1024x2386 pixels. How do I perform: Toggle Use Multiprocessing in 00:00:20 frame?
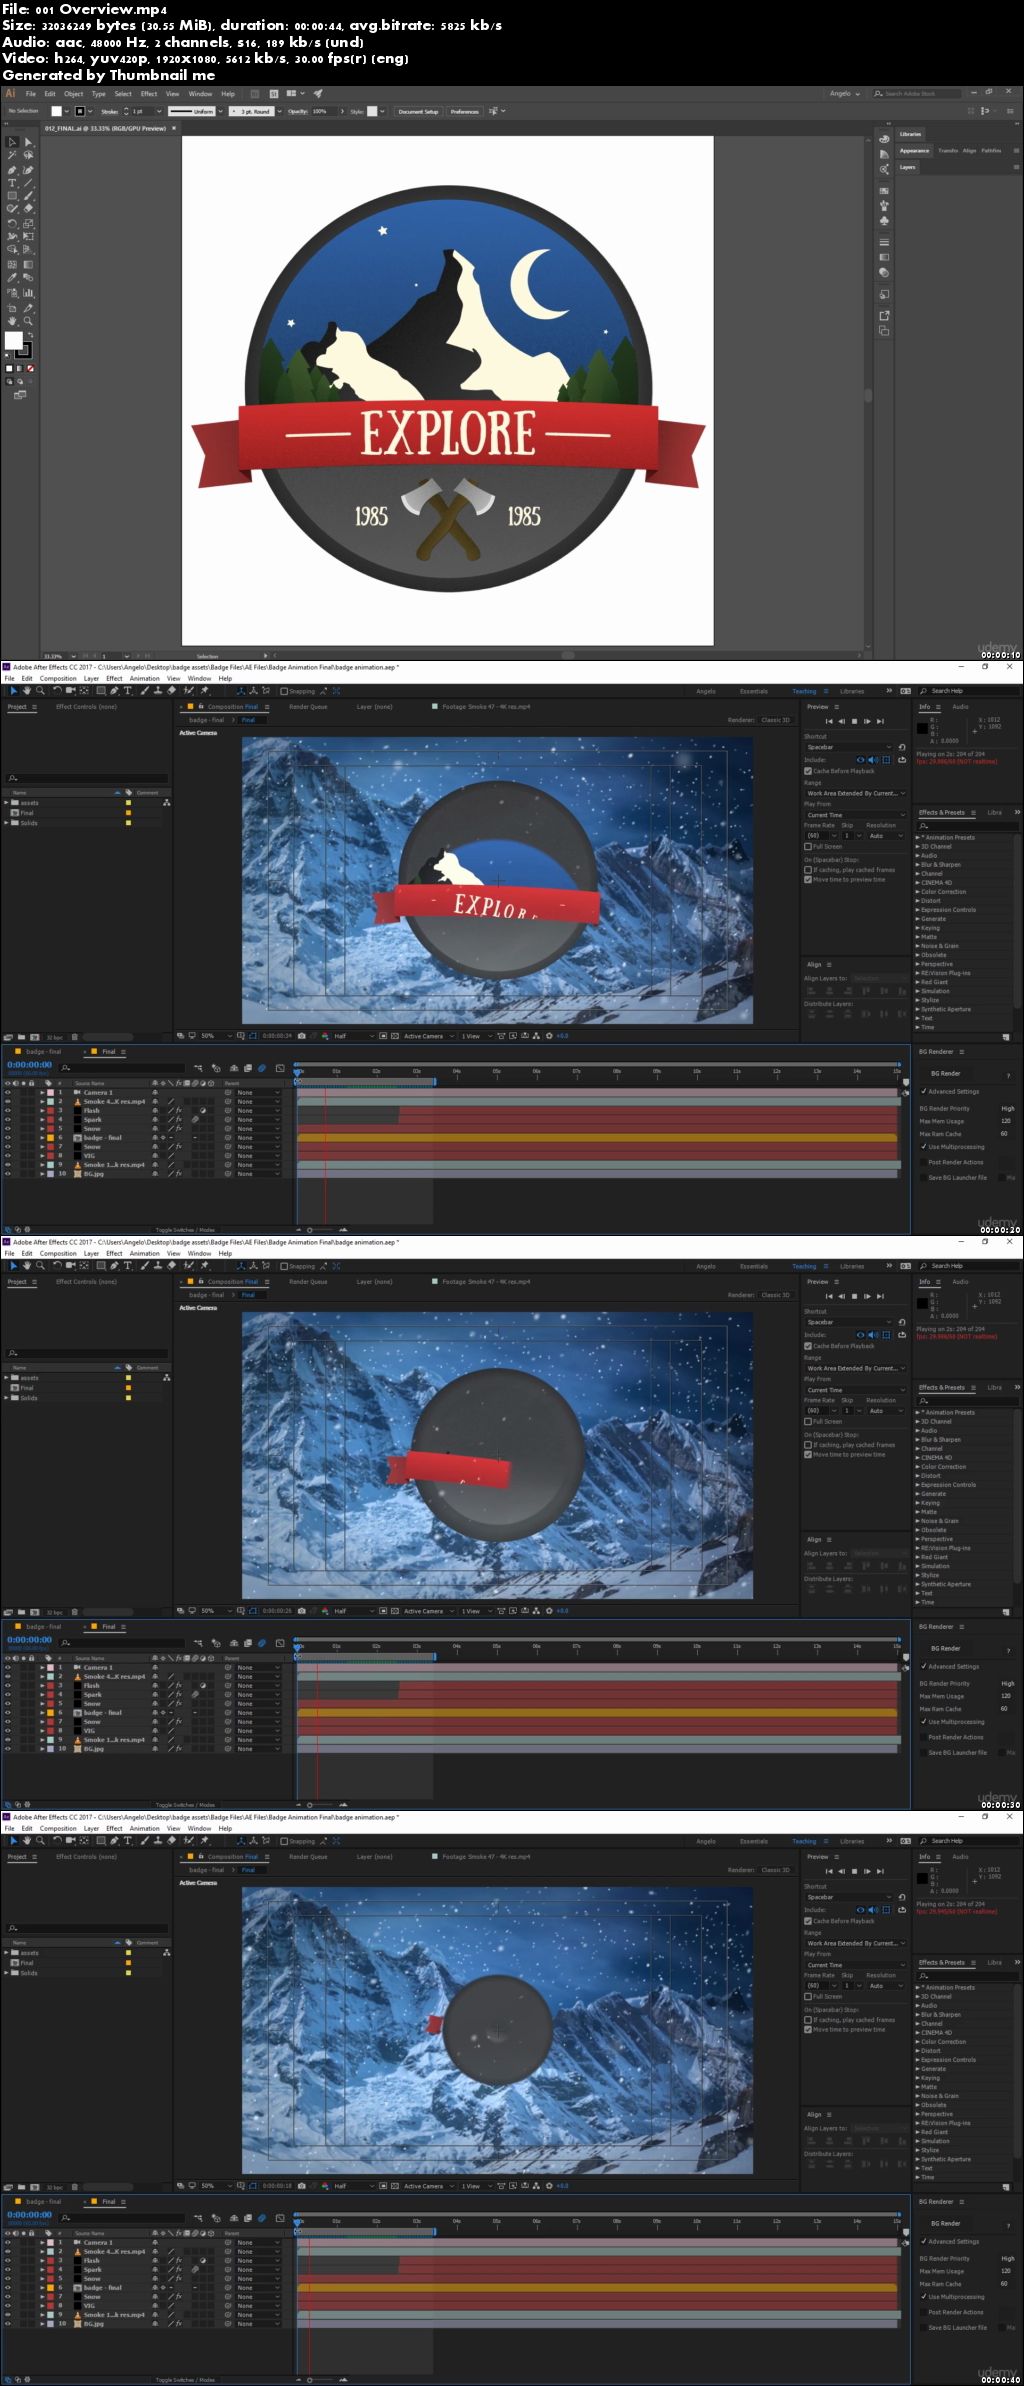point(923,1147)
